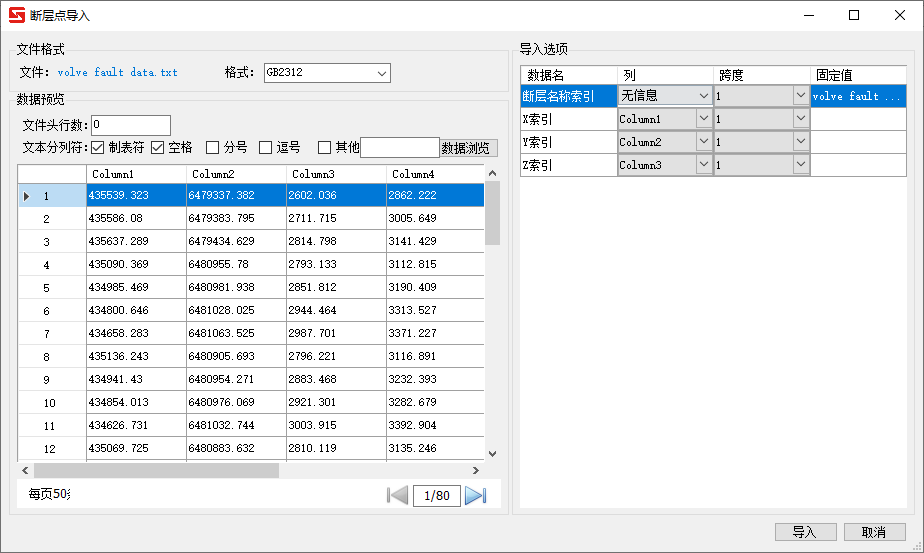Select cell 2793.133 in row 4
The width and height of the screenshot is (924, 553).
[336, 264]
